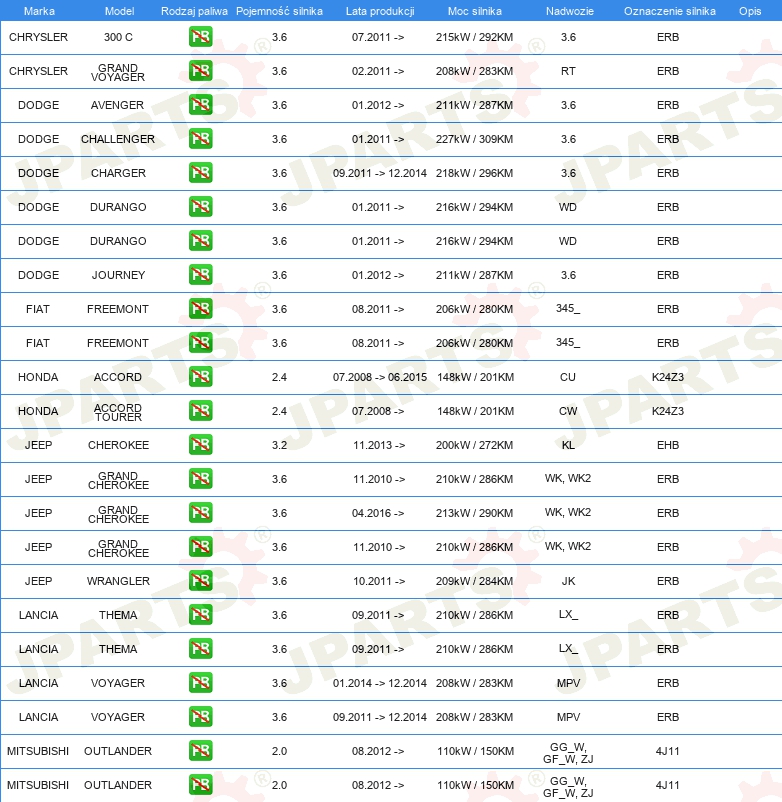Click fuel icon for Lancia Voyager 01.2014 row
The width and height of the screenshot is (782, 802).
200,683
